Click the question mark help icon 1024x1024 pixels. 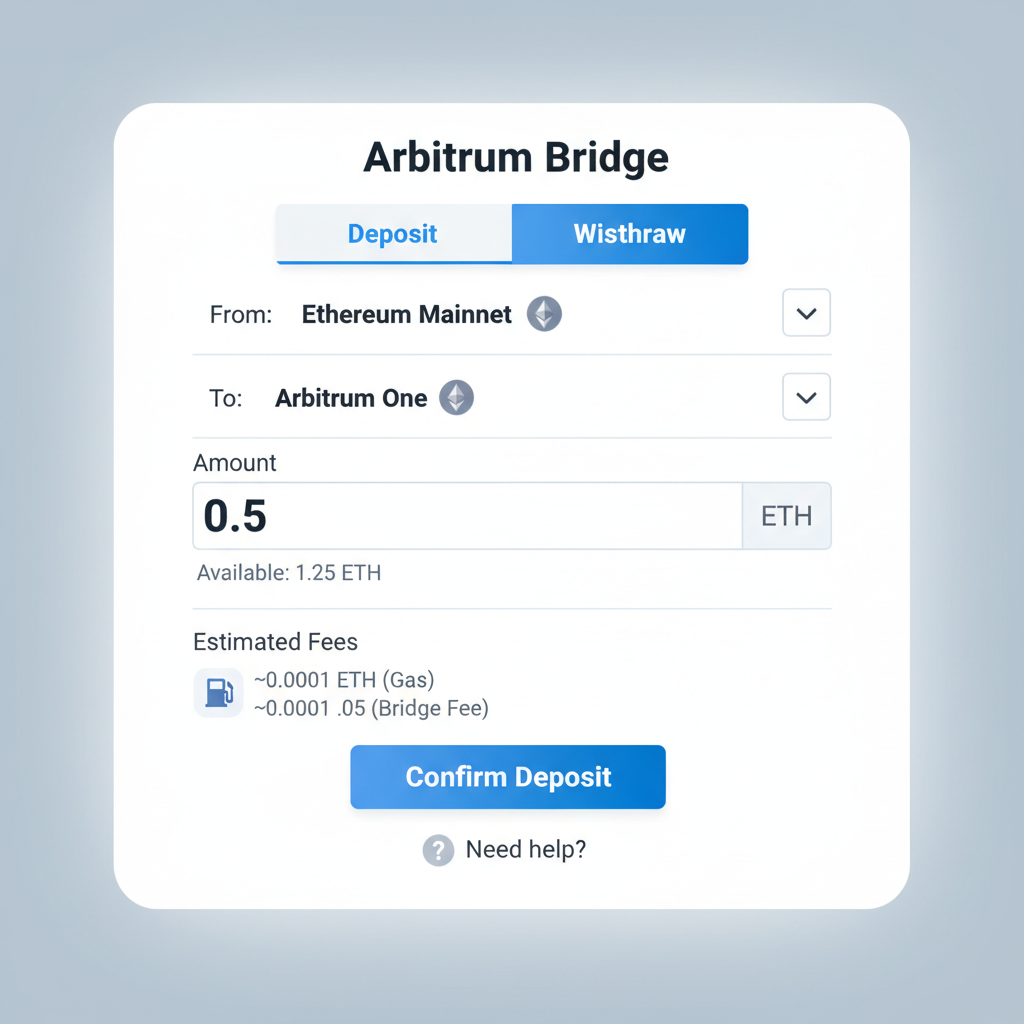tap(437, 849)
